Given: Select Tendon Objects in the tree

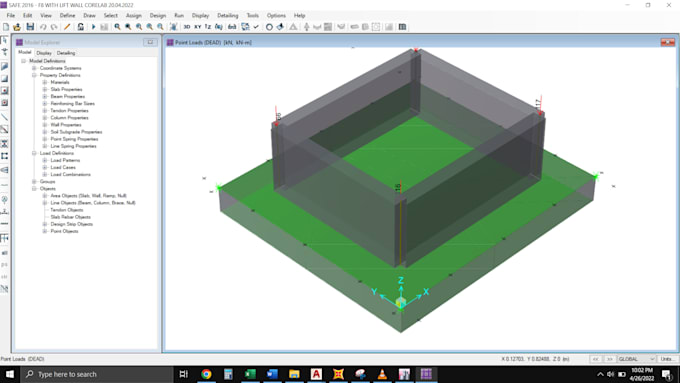Looking at the screenshot, I should [x=67, y=210].
